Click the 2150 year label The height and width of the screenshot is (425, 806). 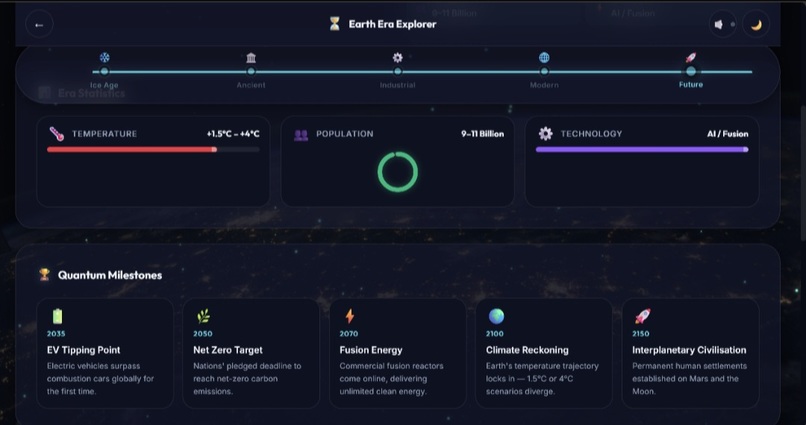coord(640,334)
